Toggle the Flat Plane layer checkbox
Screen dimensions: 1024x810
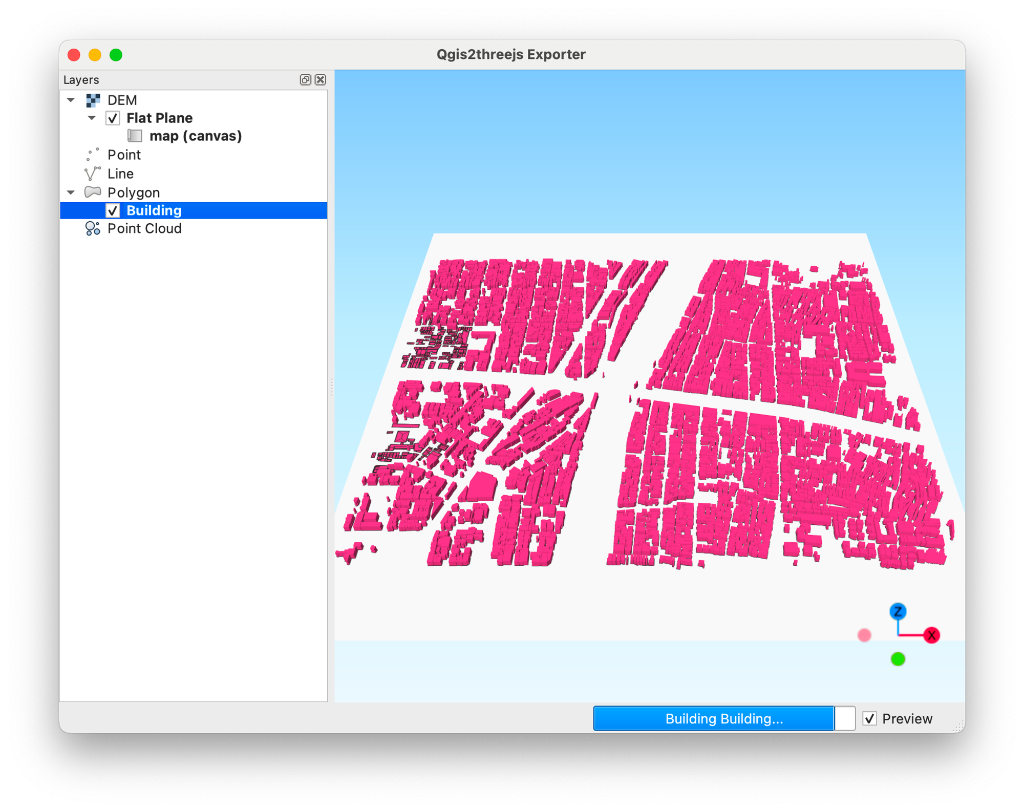(x=113, y=118)
